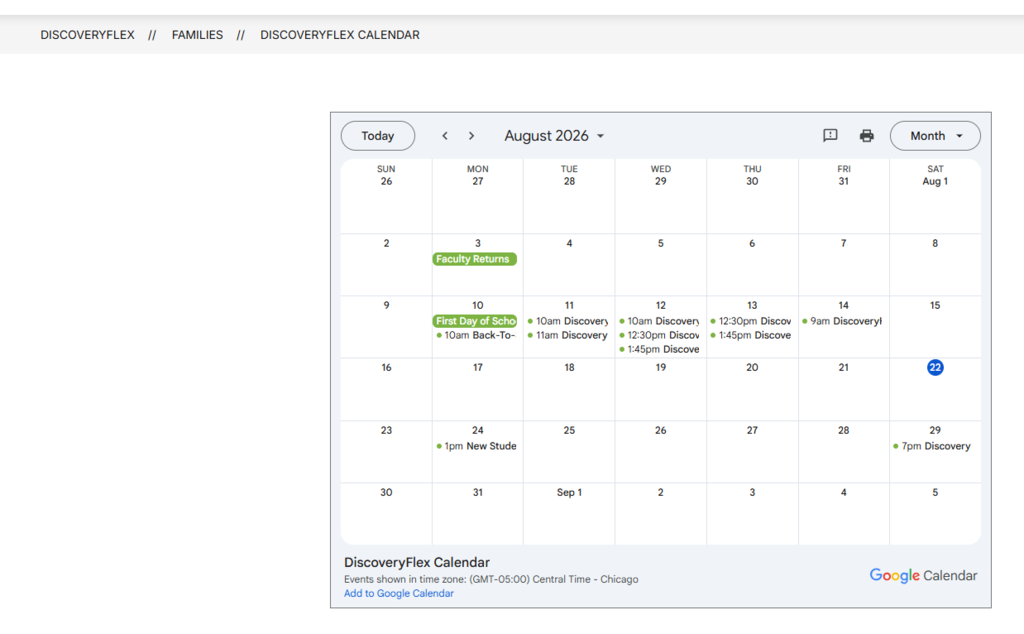Select date 15 on Saturday
The width and height of the screenshot is (1024, 634).
[x=935, y=306]
